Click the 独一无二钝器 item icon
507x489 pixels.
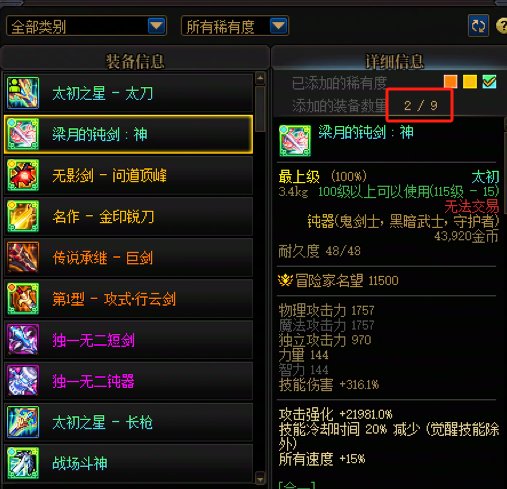pos(23,381)
